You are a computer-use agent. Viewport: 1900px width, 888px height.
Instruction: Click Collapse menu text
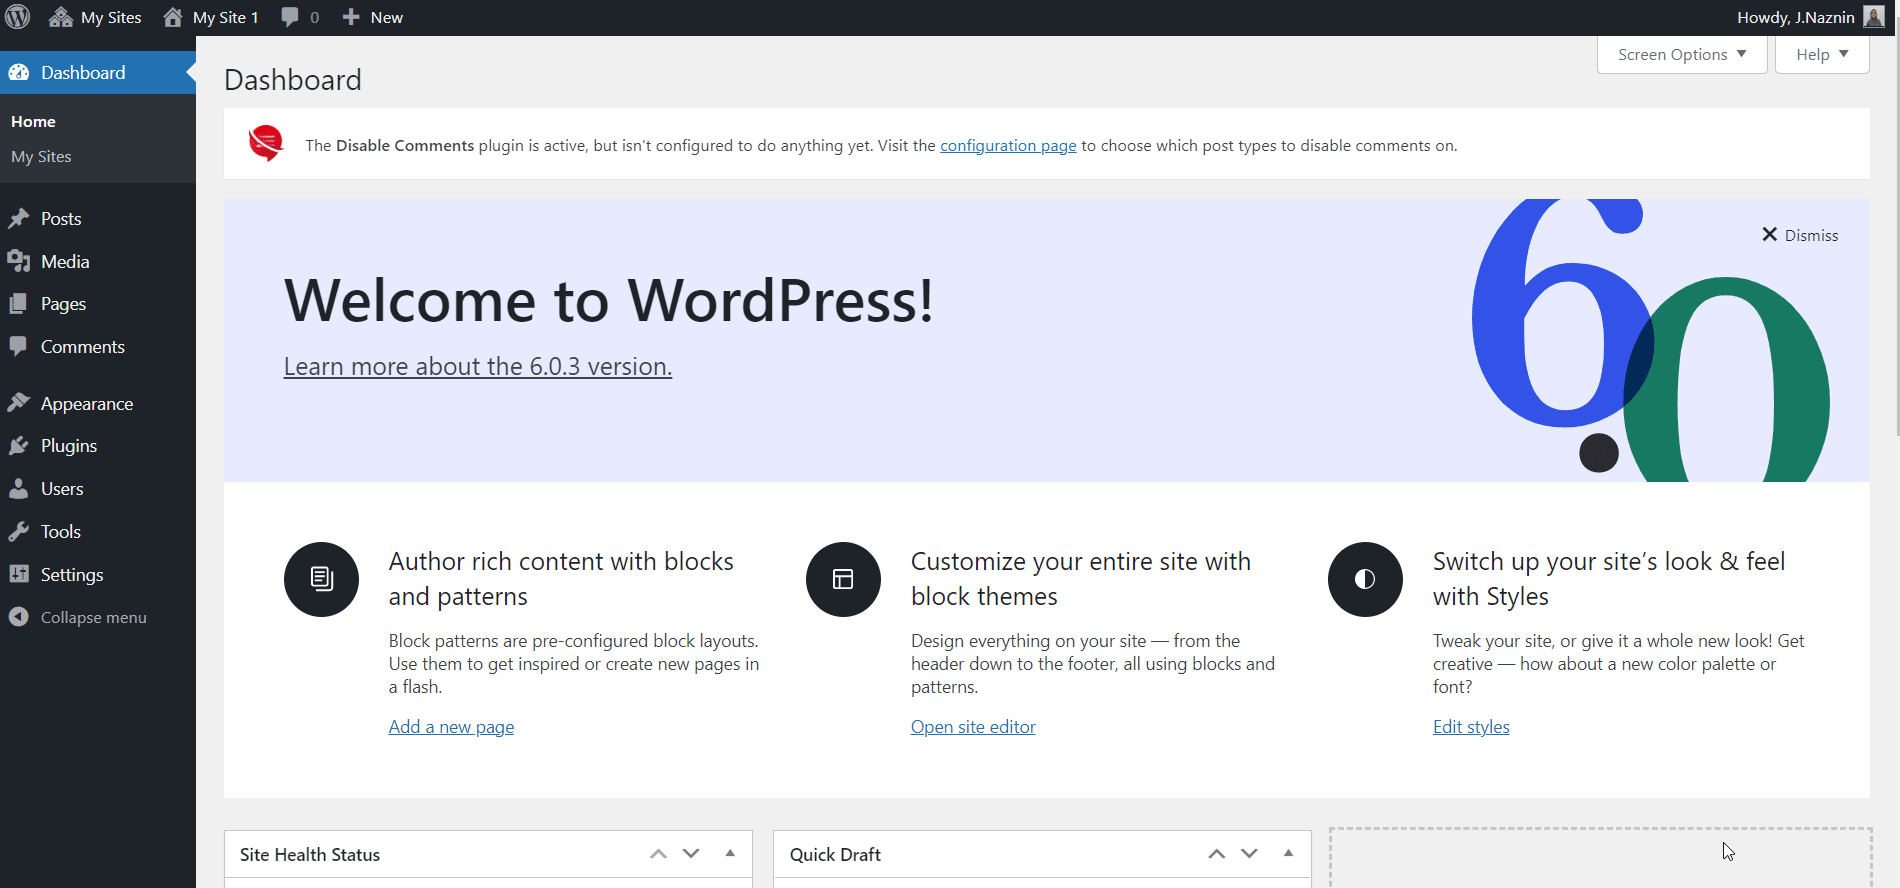click(x=93, y=617)
